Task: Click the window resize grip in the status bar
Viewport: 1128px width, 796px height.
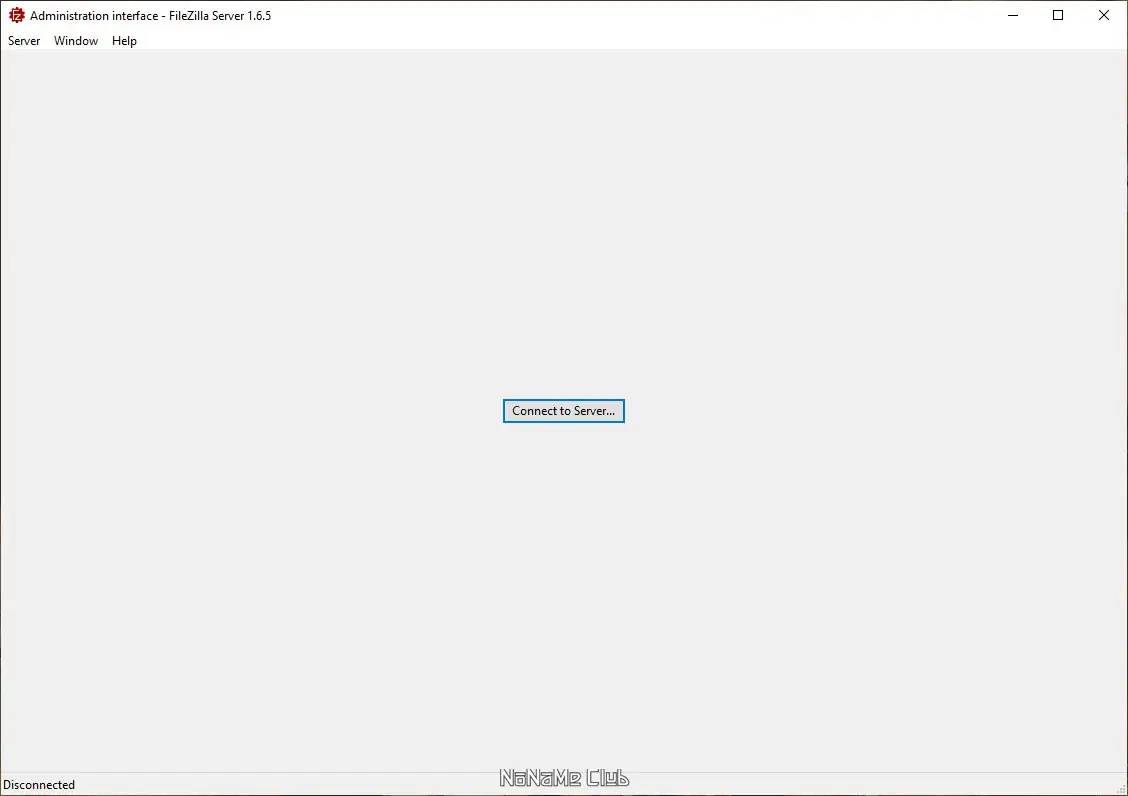Action: pos(1121,789)
